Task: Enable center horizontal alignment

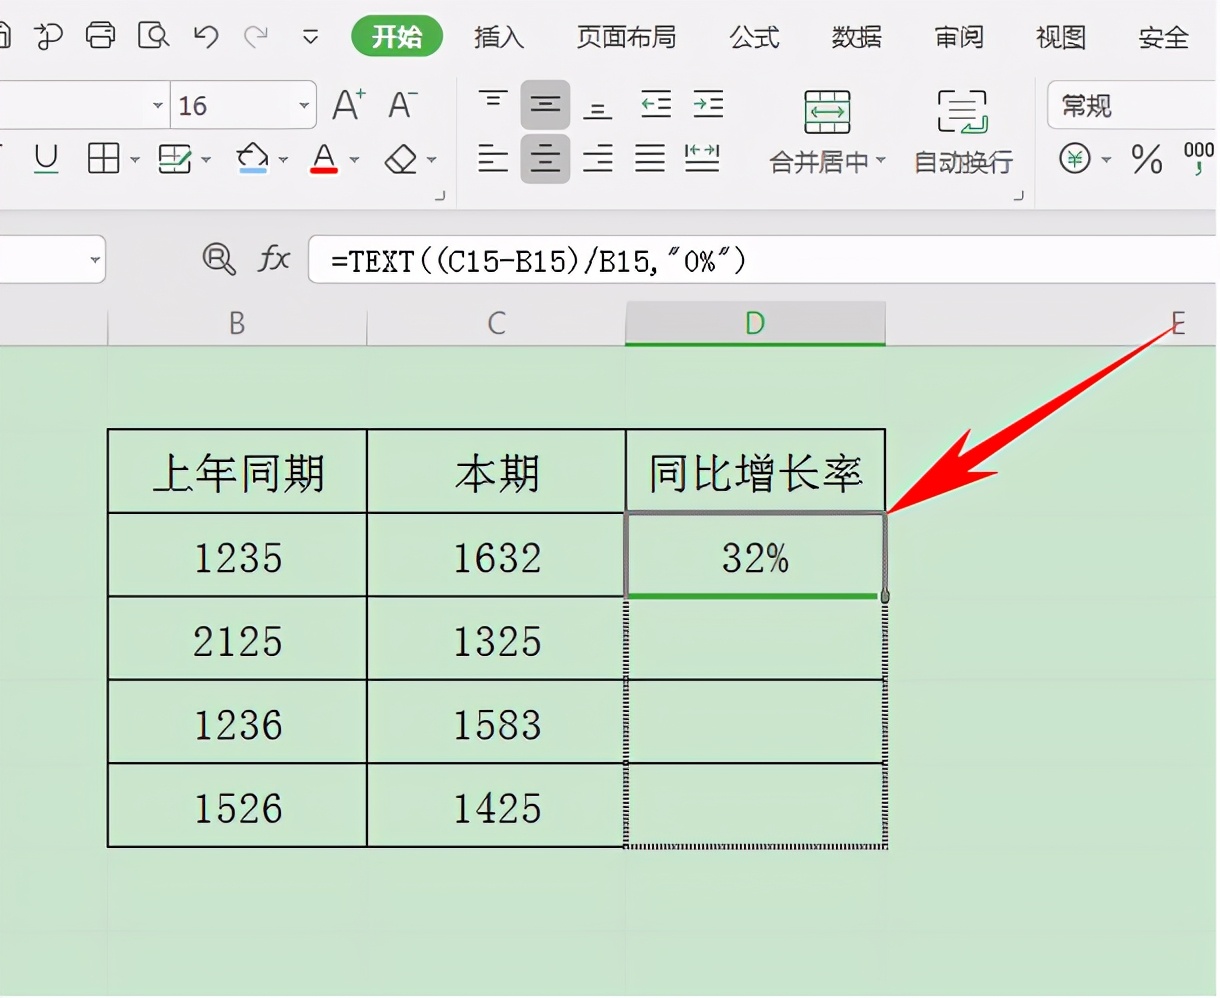Action: click(x=545, y=158)
